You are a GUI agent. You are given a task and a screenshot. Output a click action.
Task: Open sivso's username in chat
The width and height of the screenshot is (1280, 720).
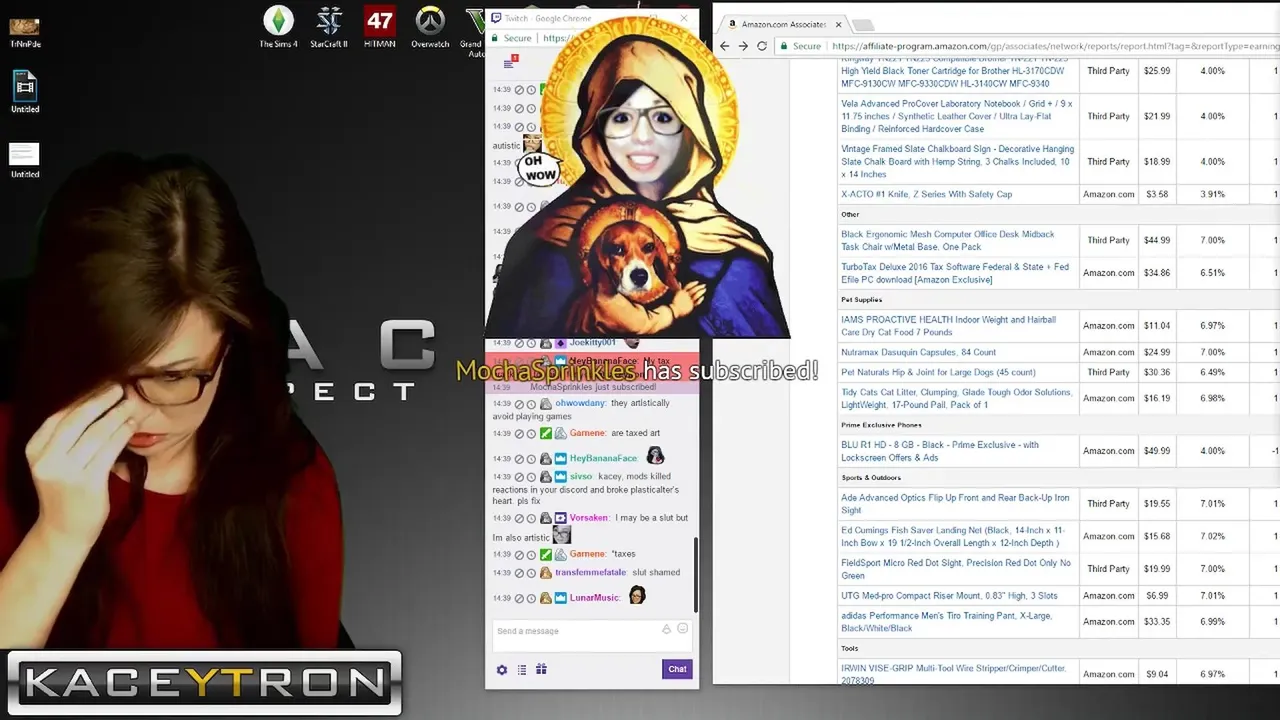[x=581, y=477]
